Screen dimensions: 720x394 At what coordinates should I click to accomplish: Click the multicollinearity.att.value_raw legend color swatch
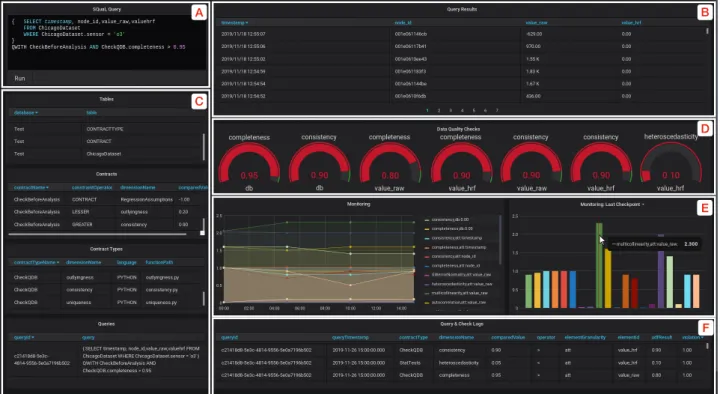coord(427,293)
